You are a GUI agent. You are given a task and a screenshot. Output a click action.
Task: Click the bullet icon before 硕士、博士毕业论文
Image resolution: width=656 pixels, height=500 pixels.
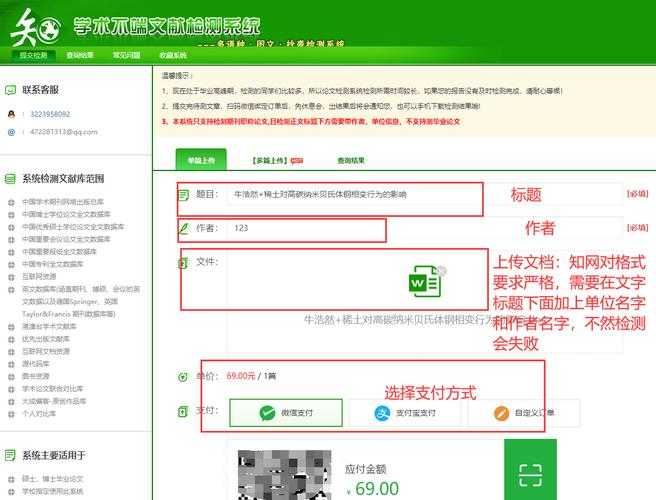click(11, 479)
